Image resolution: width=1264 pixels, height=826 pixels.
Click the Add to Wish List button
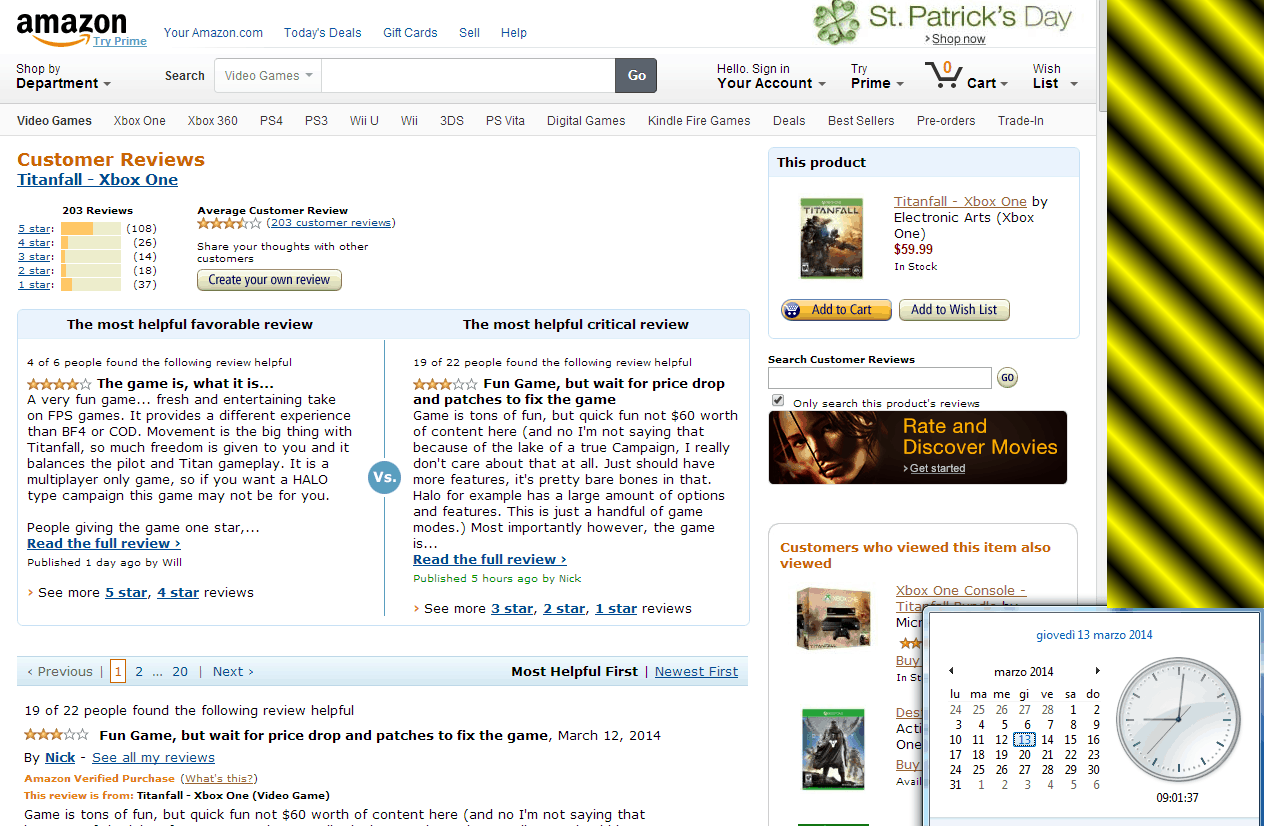coord(954,310)
